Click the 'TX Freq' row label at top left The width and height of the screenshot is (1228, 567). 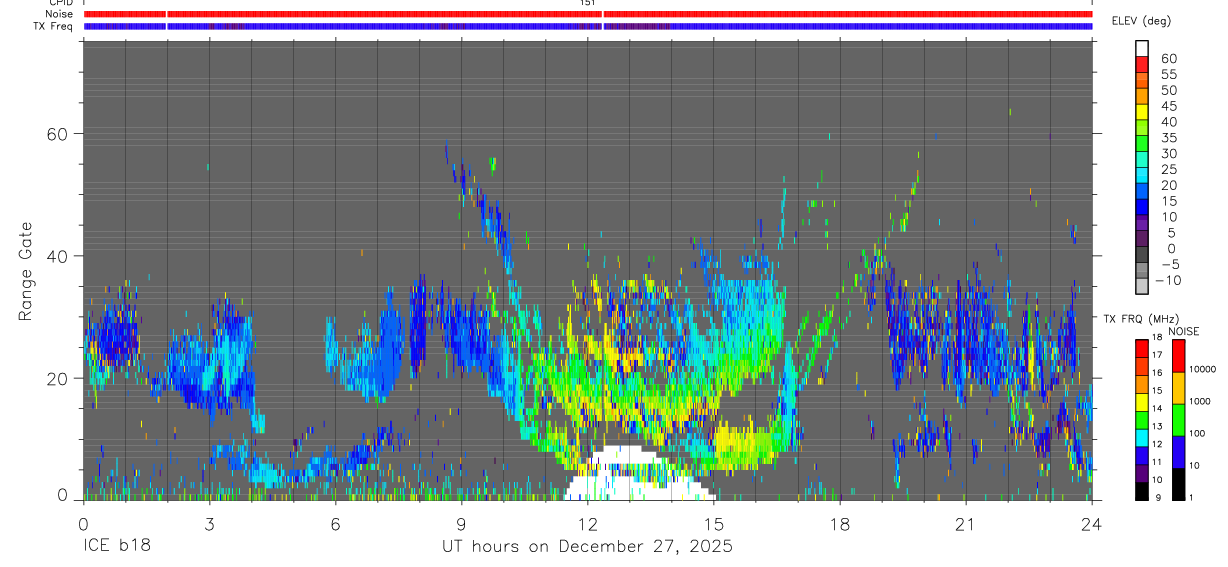pyautogui.click(x=55, y=26)
